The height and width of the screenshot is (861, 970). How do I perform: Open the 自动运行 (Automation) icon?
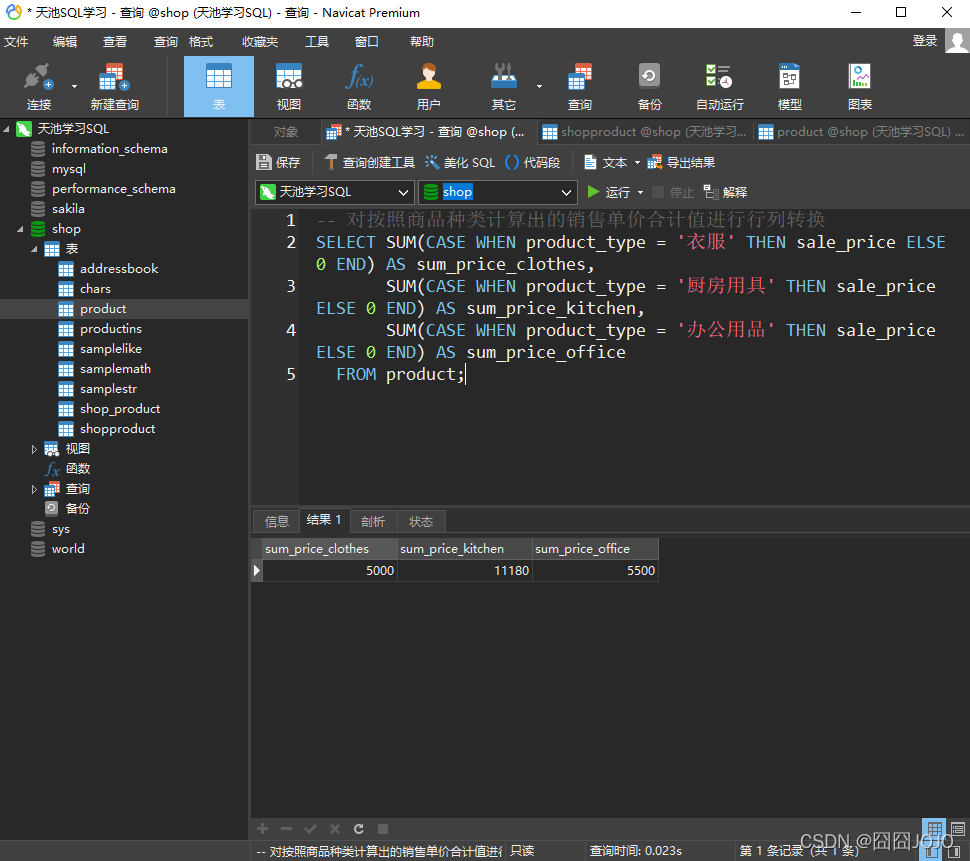[719, 86]
